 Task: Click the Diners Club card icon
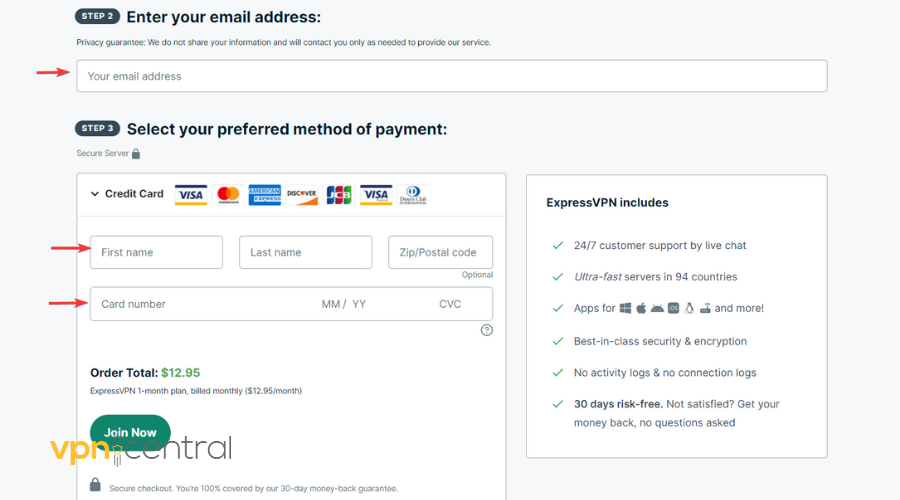pos(412,194)
